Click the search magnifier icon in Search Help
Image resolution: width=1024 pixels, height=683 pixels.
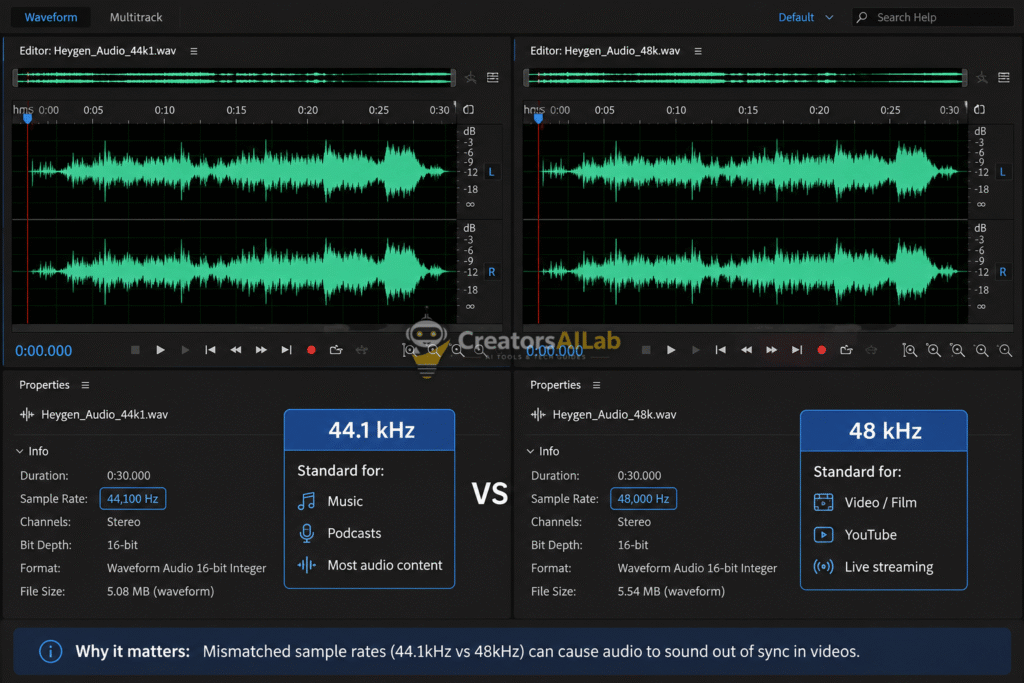[x=862, y=17]
